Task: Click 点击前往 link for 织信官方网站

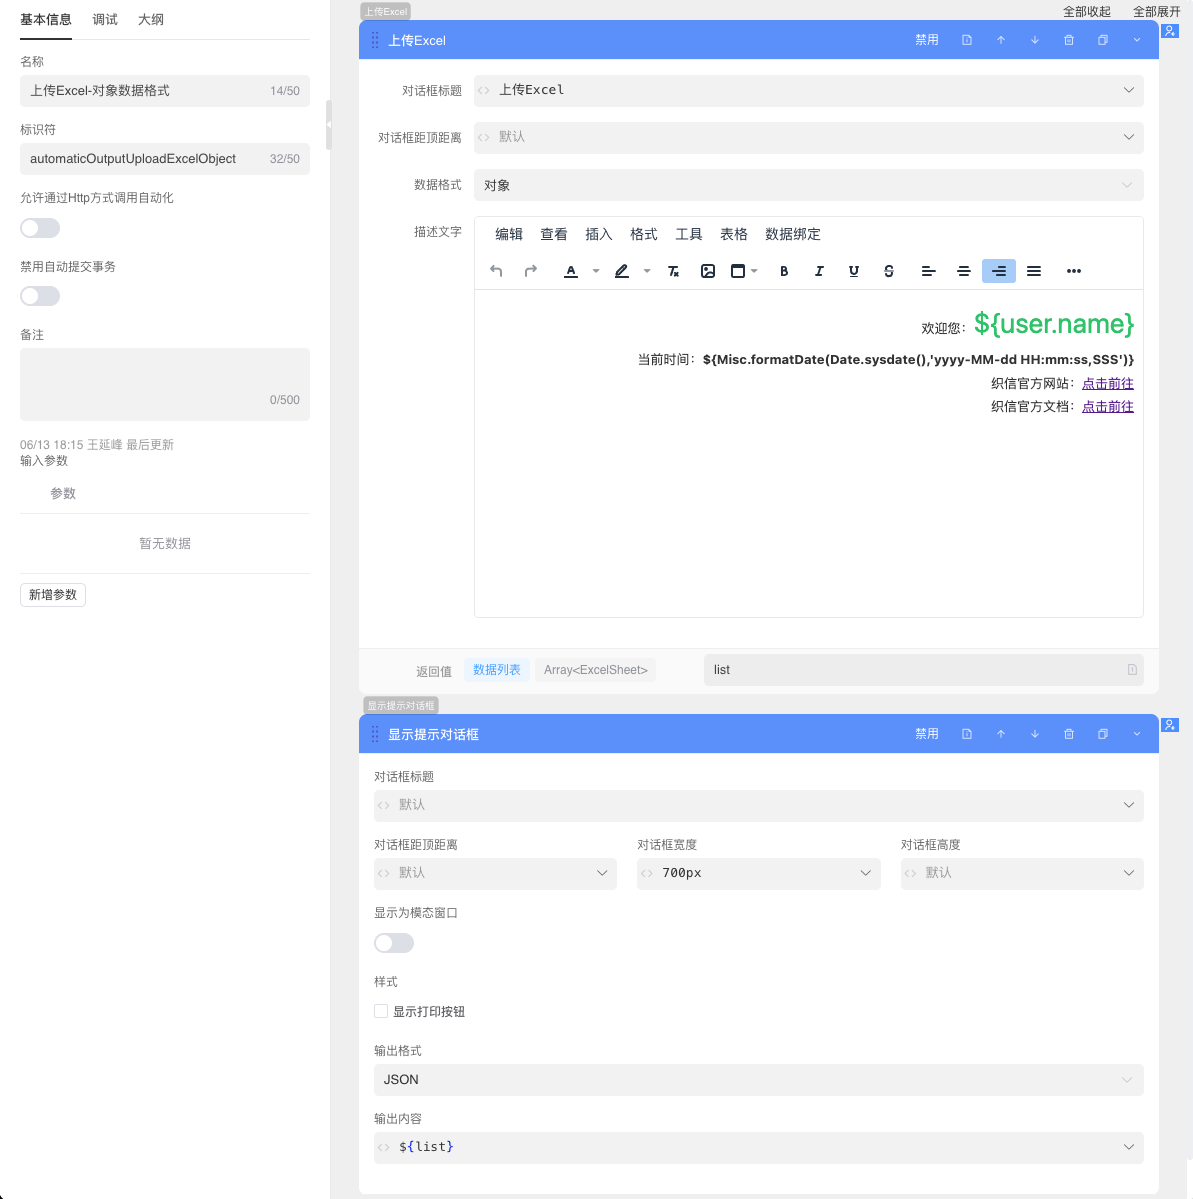Action: click(1107, 384)
